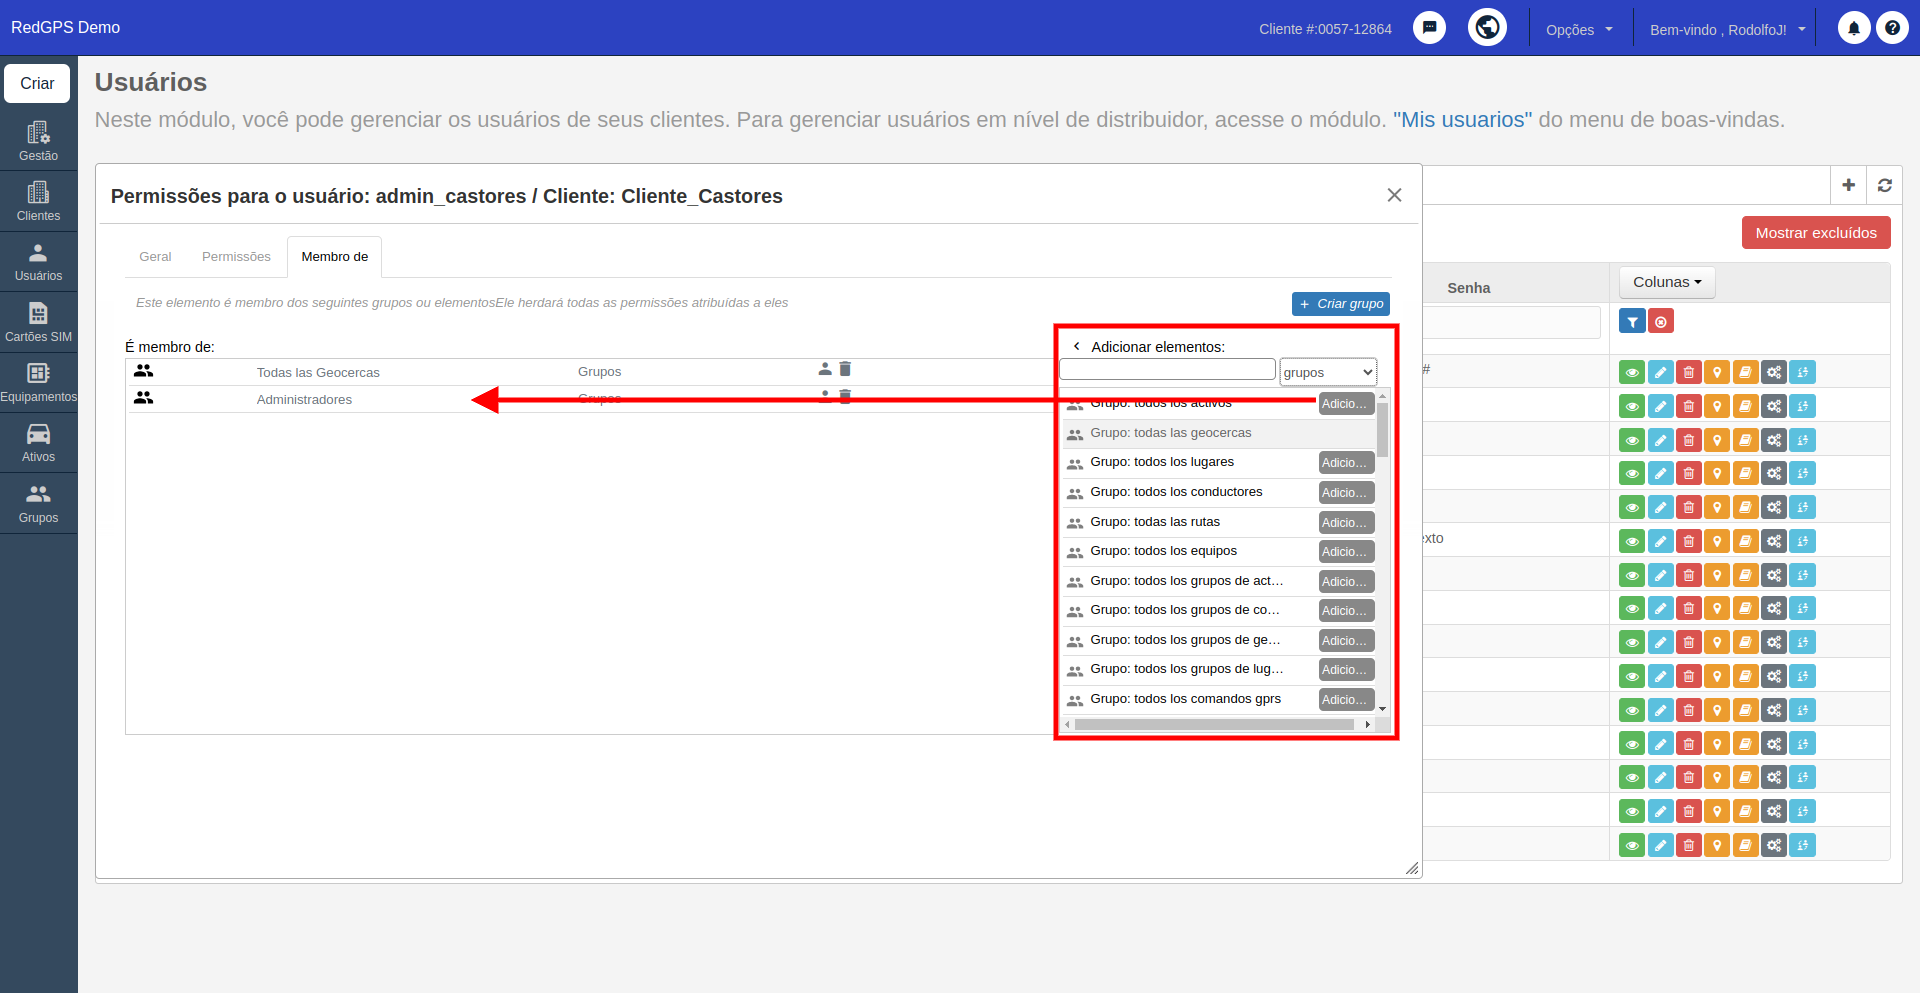Click the Criar button in the sidebar
This screenshot has height=993, width=1920.
click(x=37, y=83)
